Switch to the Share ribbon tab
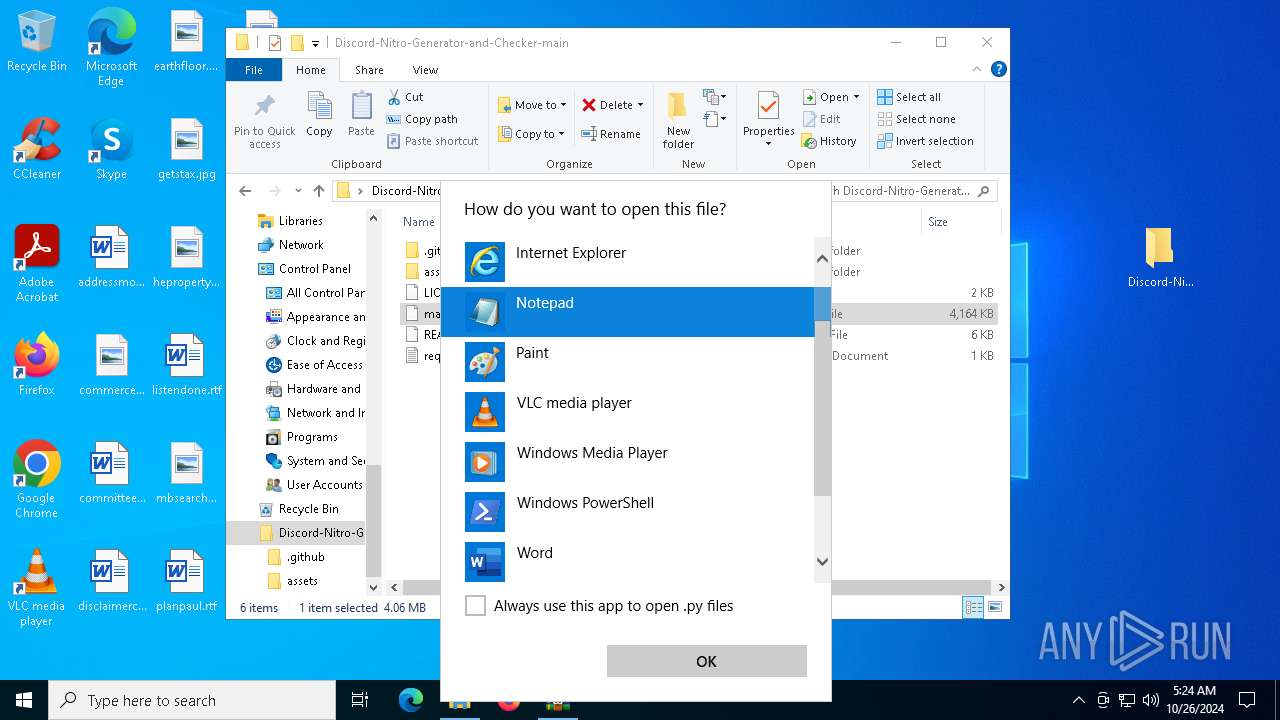The image size is (1280, 720). [369, 70]
